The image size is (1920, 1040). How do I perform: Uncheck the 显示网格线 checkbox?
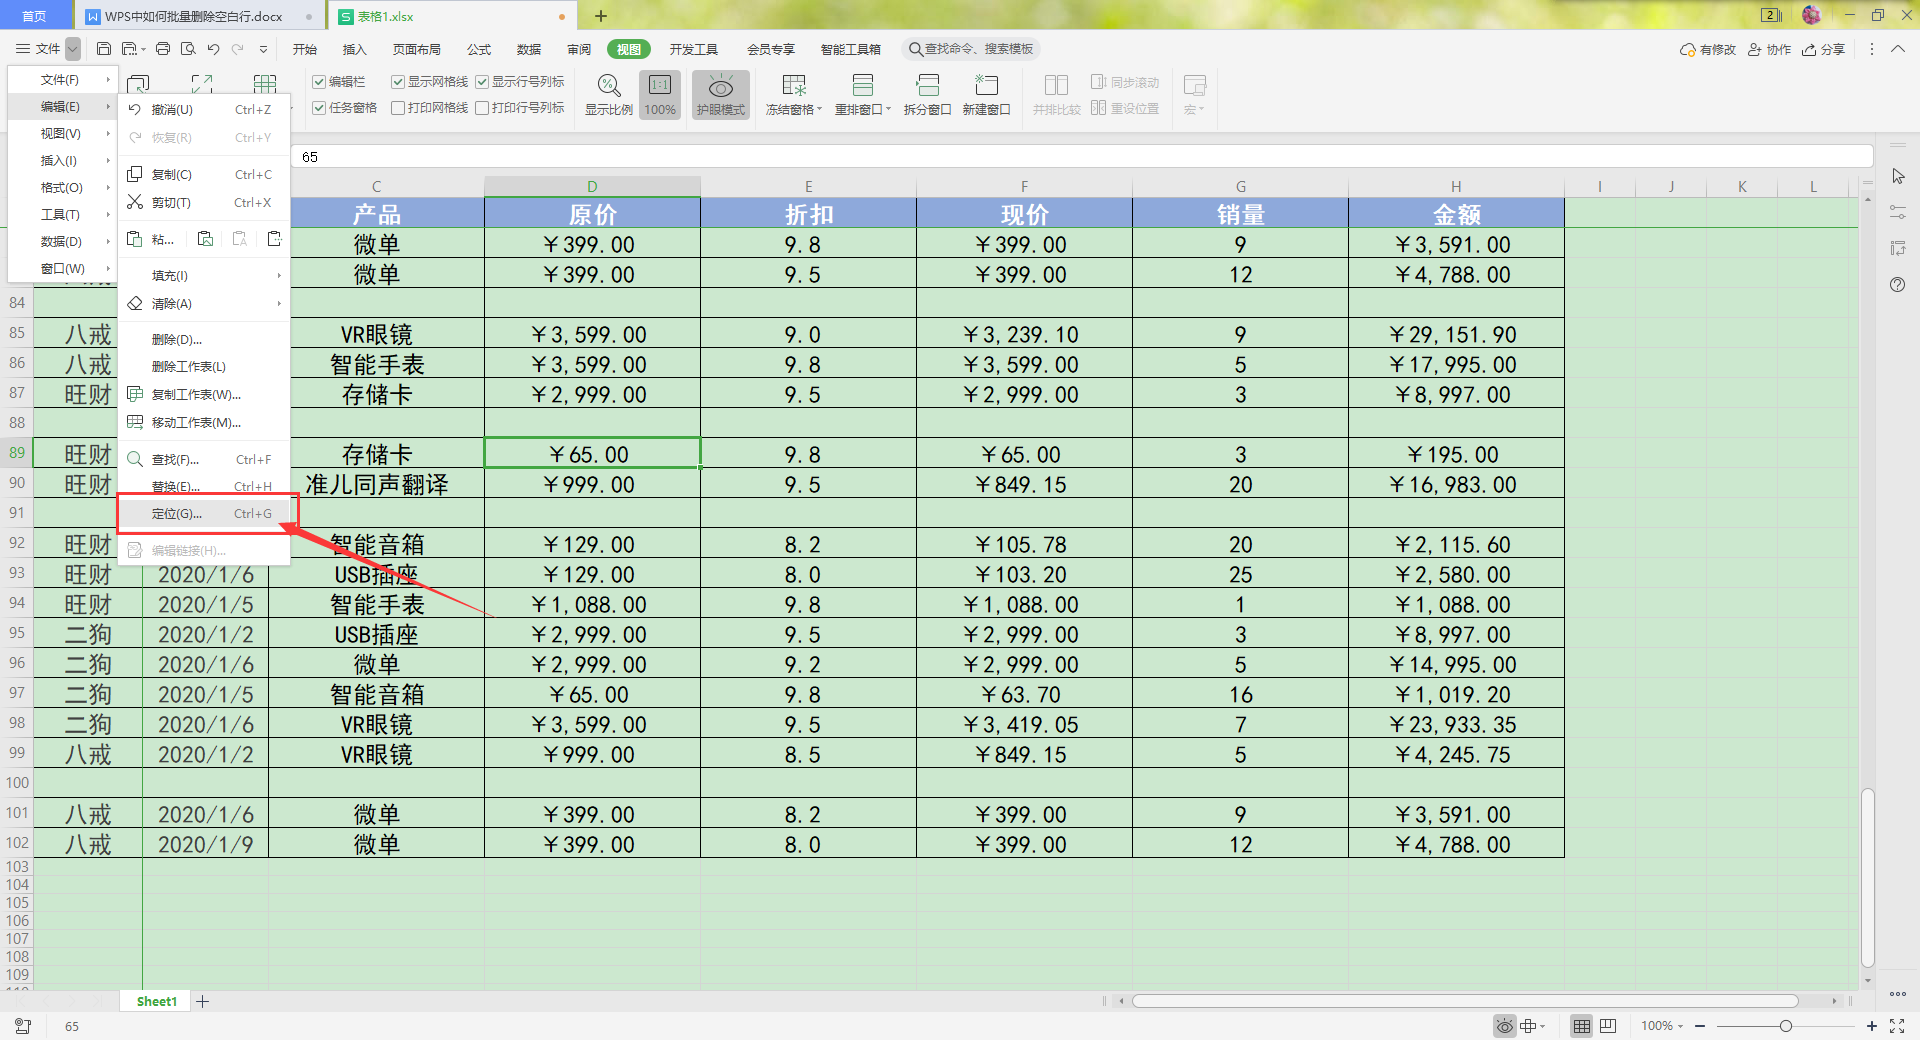point(398,82)
